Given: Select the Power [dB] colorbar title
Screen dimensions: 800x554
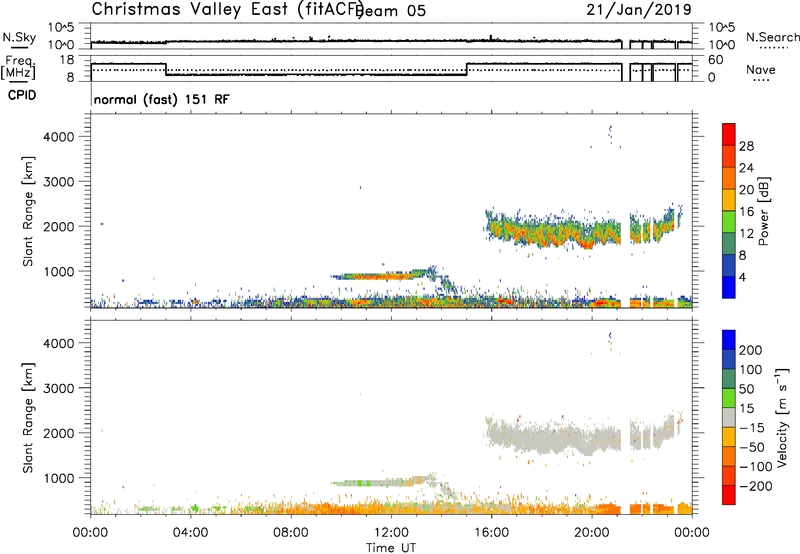Looking at the screenshot, I should click(x=763, y=212).
